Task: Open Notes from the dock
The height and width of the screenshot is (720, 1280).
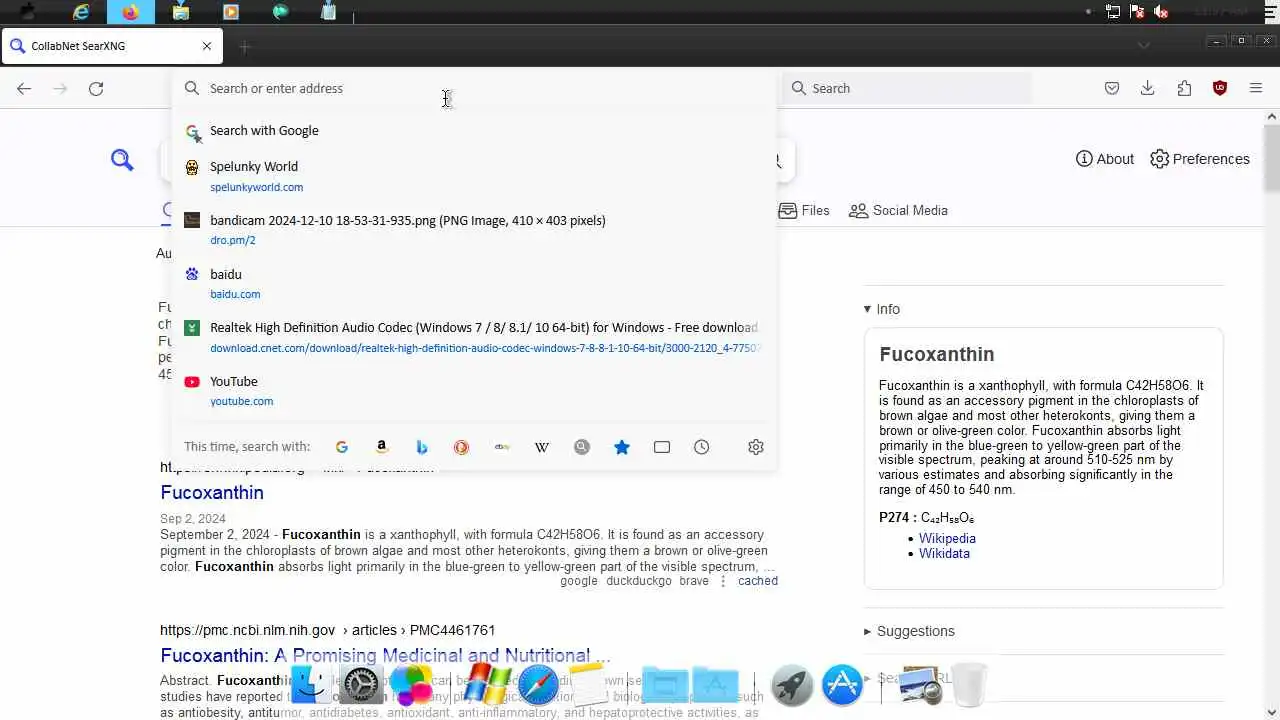Action: pos(588,685)
